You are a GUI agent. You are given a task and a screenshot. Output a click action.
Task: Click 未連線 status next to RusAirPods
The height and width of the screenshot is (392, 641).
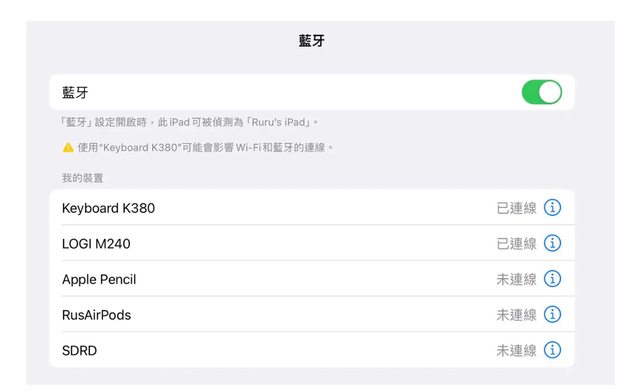pyautogui.click(x=516, y=315)
